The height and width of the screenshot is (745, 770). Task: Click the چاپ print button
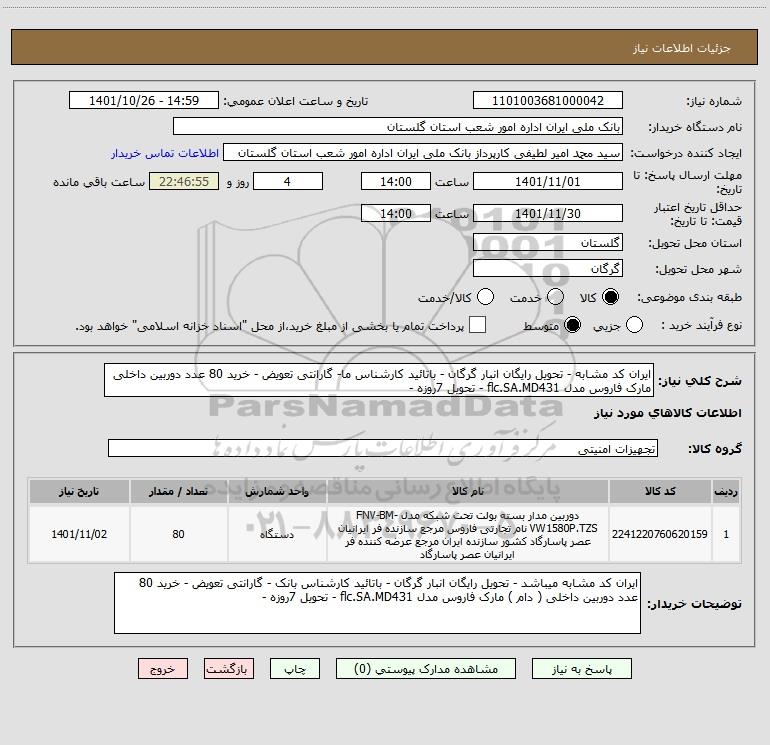tap(295, 669)
